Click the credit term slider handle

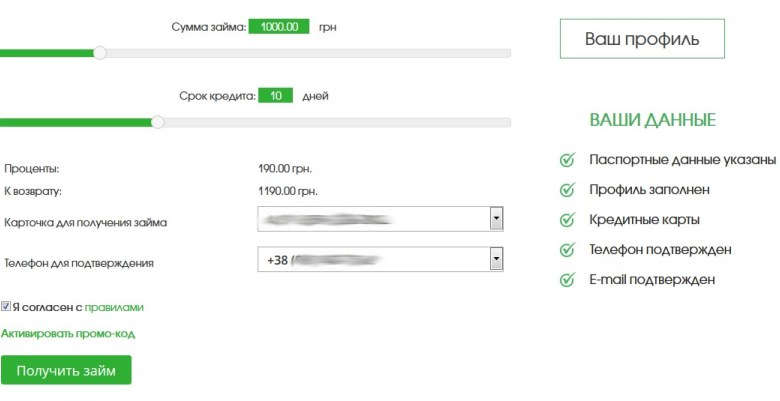tap(157, 122)
